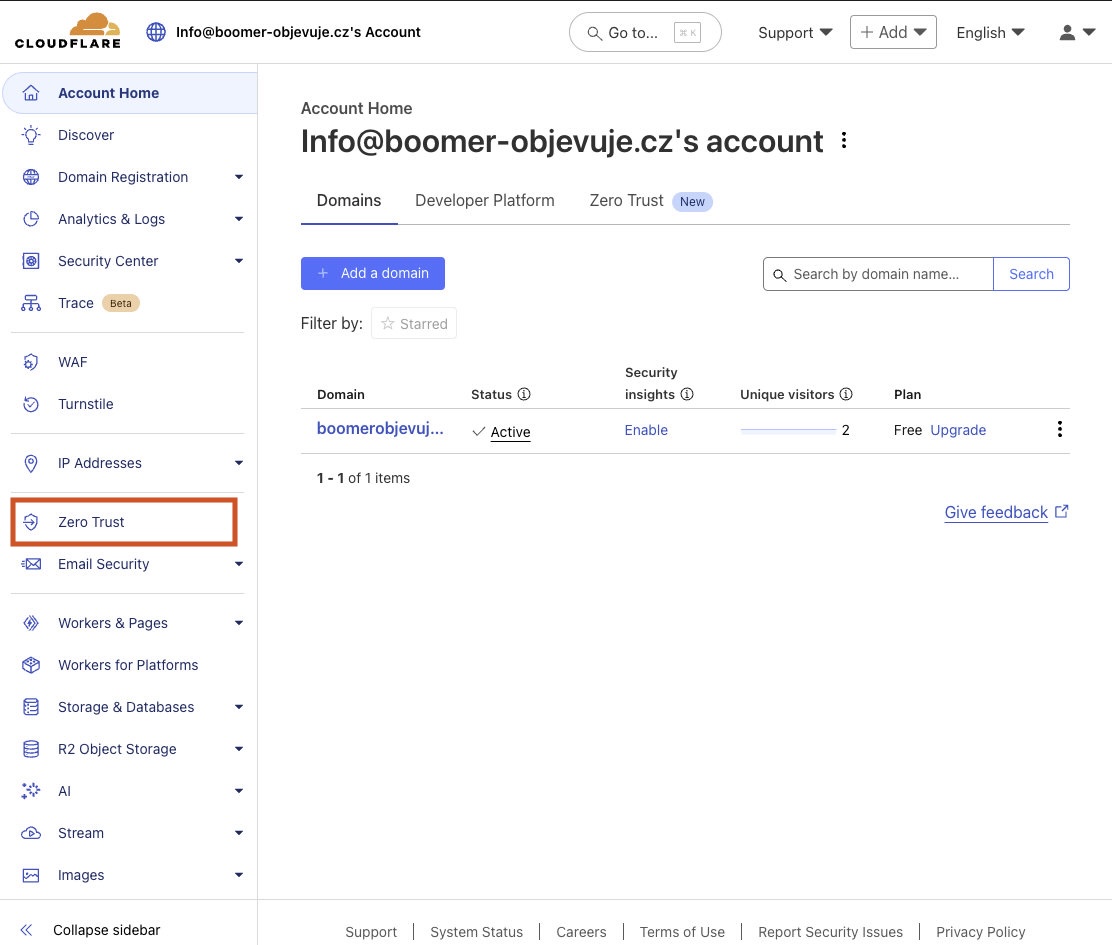This screenshot has width=1112, height=945.
Task: Switch to the Zero Trust tab
Action: 627,201
